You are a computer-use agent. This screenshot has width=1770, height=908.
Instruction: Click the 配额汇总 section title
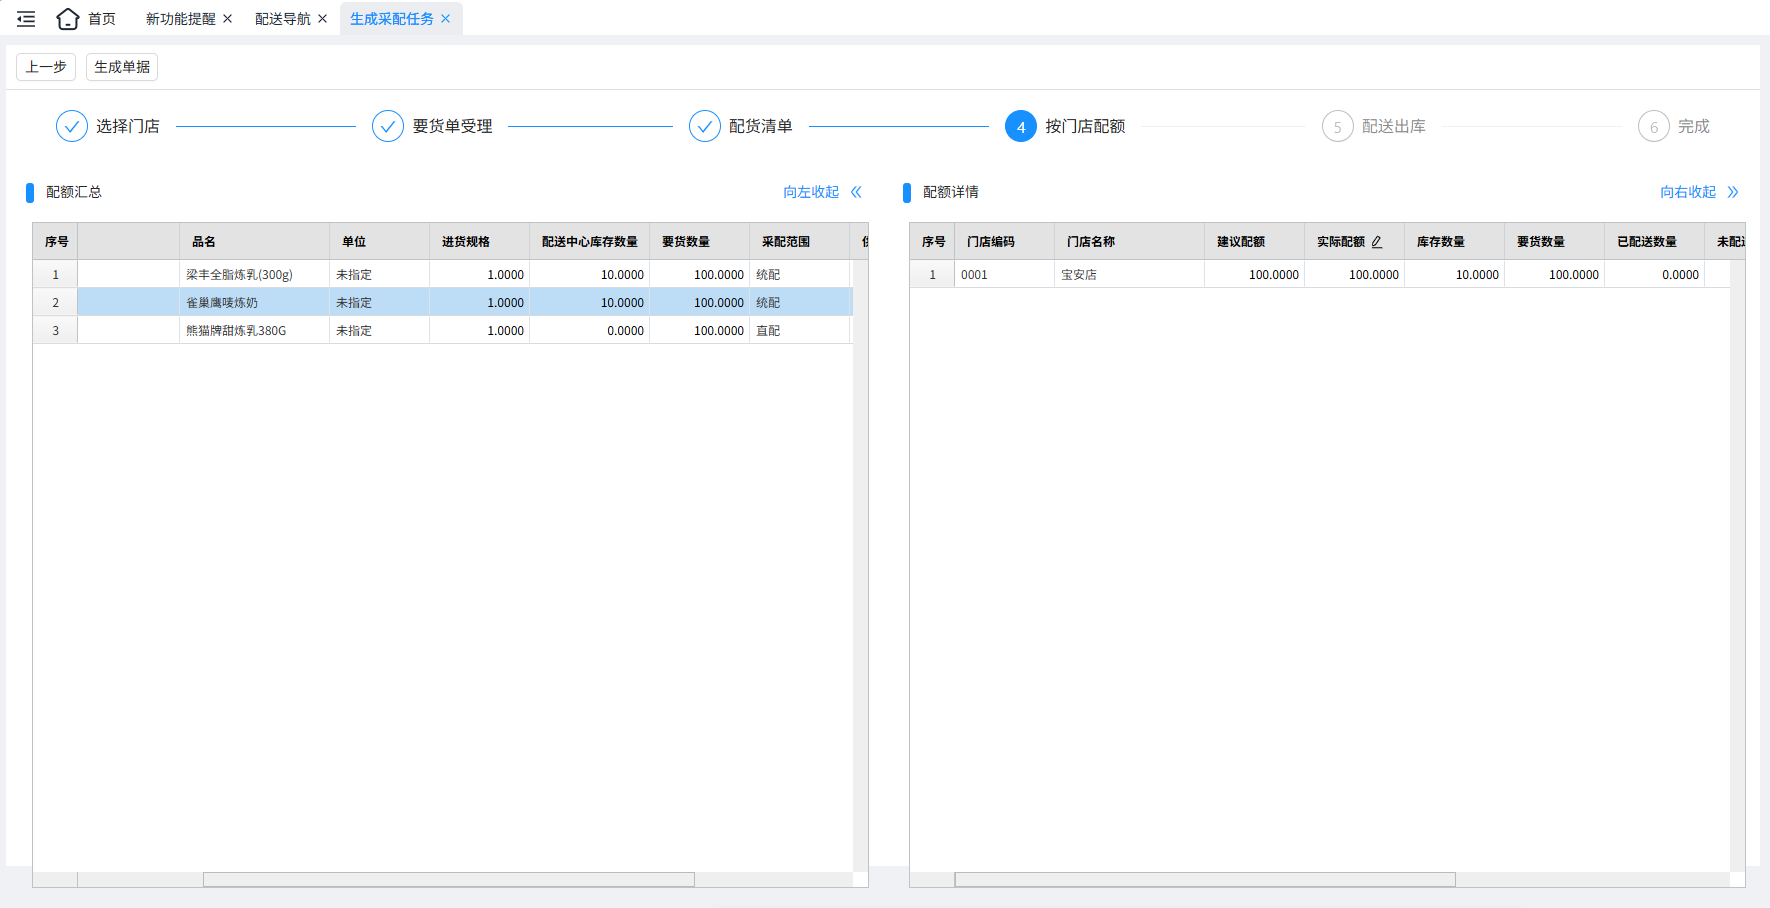[x=74, y=192]
